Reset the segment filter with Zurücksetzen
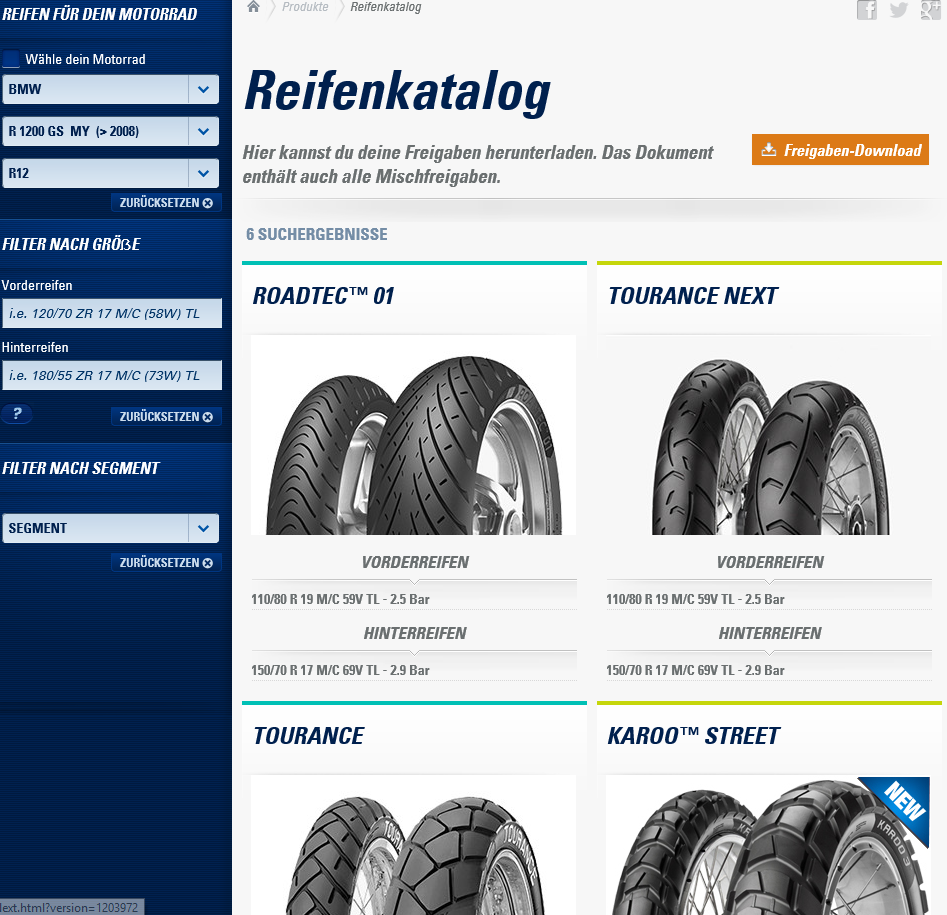 click(166, 563)
